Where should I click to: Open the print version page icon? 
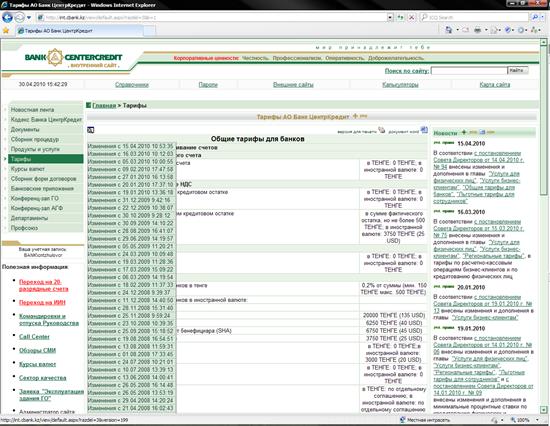[x=382, y=130]
